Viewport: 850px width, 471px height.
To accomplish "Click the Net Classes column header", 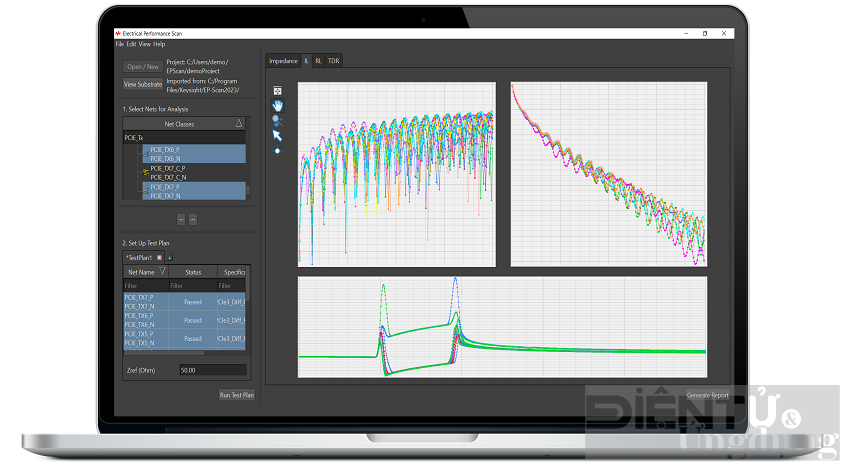I will 184,124.
